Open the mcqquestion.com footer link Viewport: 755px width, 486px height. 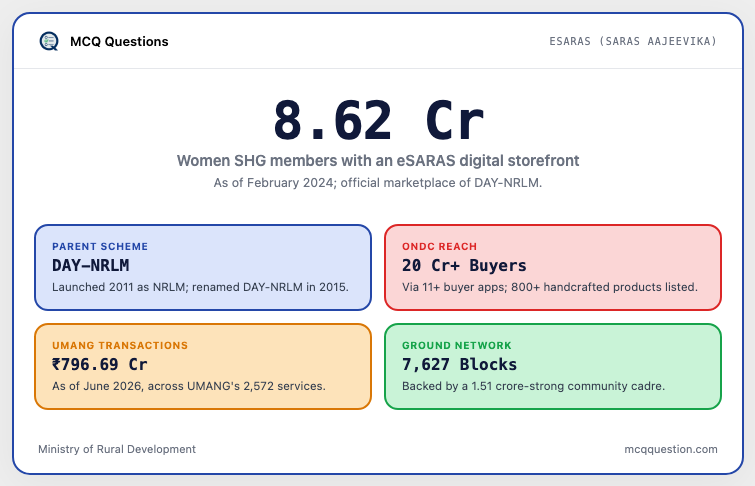[x=671, y=449]
